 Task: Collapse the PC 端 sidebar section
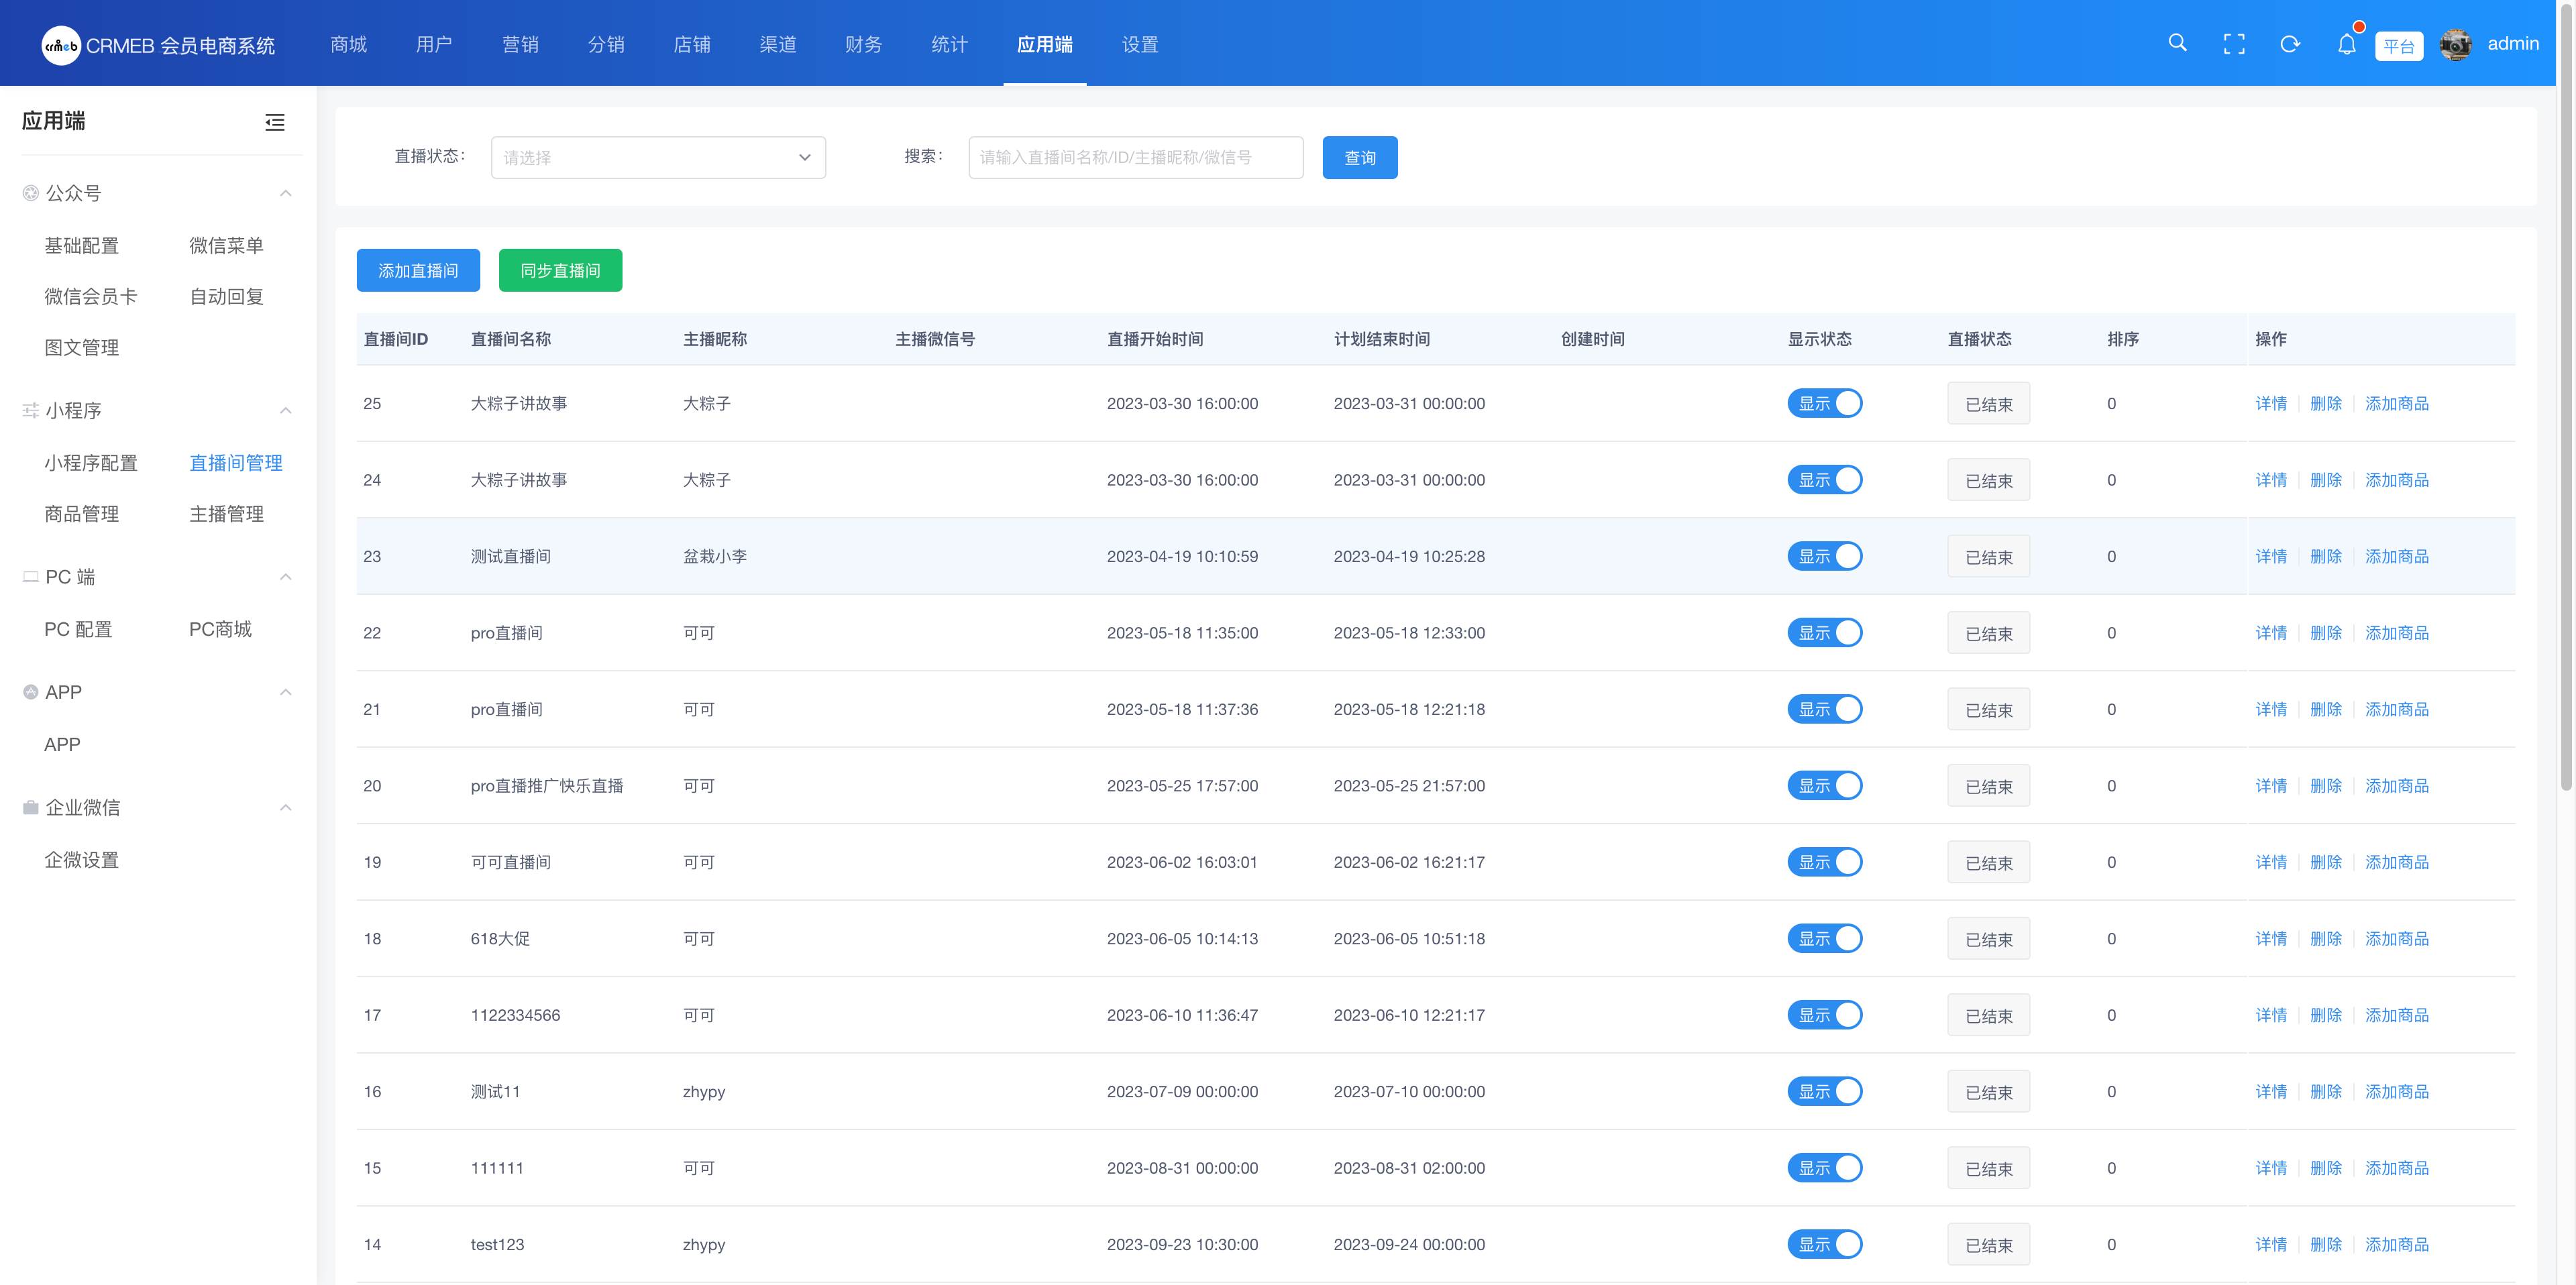coord(285,577)
